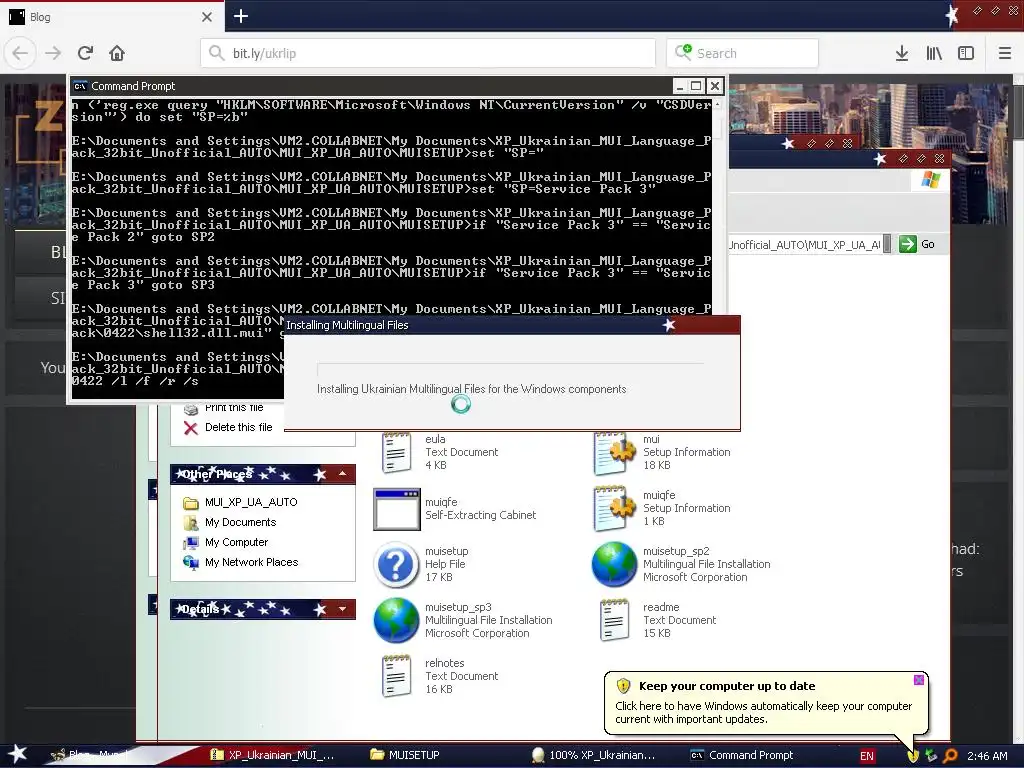
Task: Click the EN language indicator
Action: tap(867, 756)
